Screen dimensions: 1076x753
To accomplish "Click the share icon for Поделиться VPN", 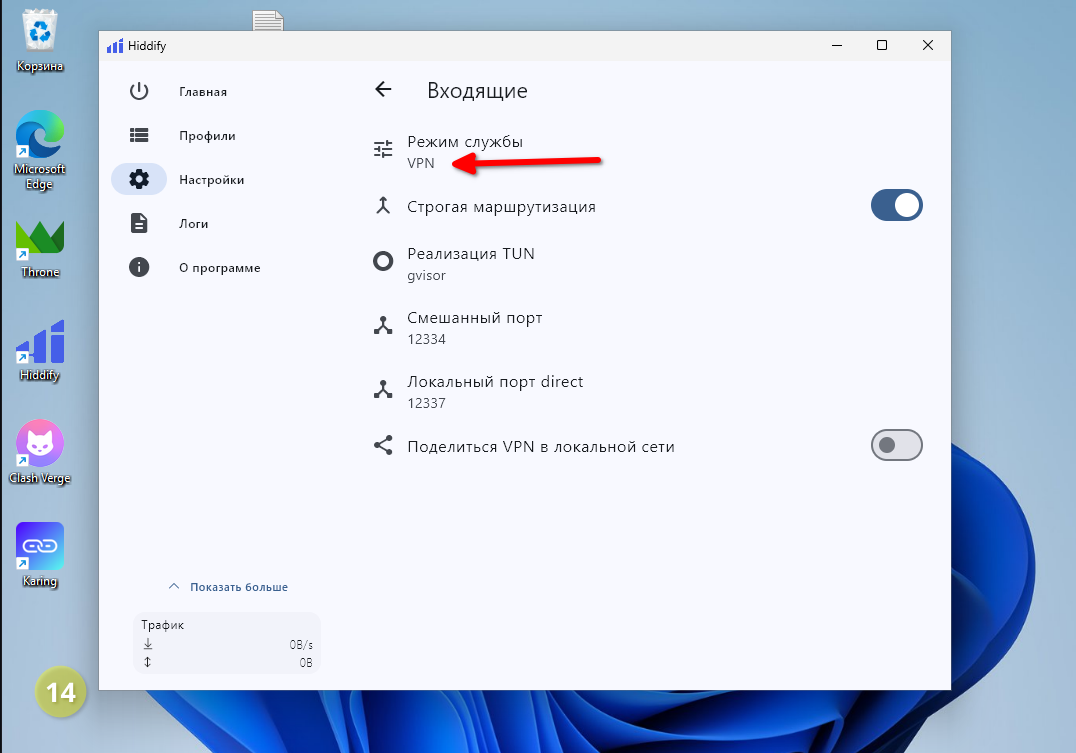I will point(383,445).
